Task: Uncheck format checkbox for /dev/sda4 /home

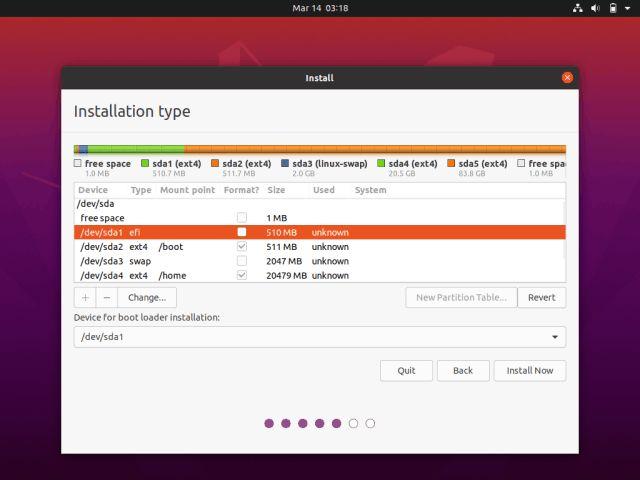Action: 242,275
